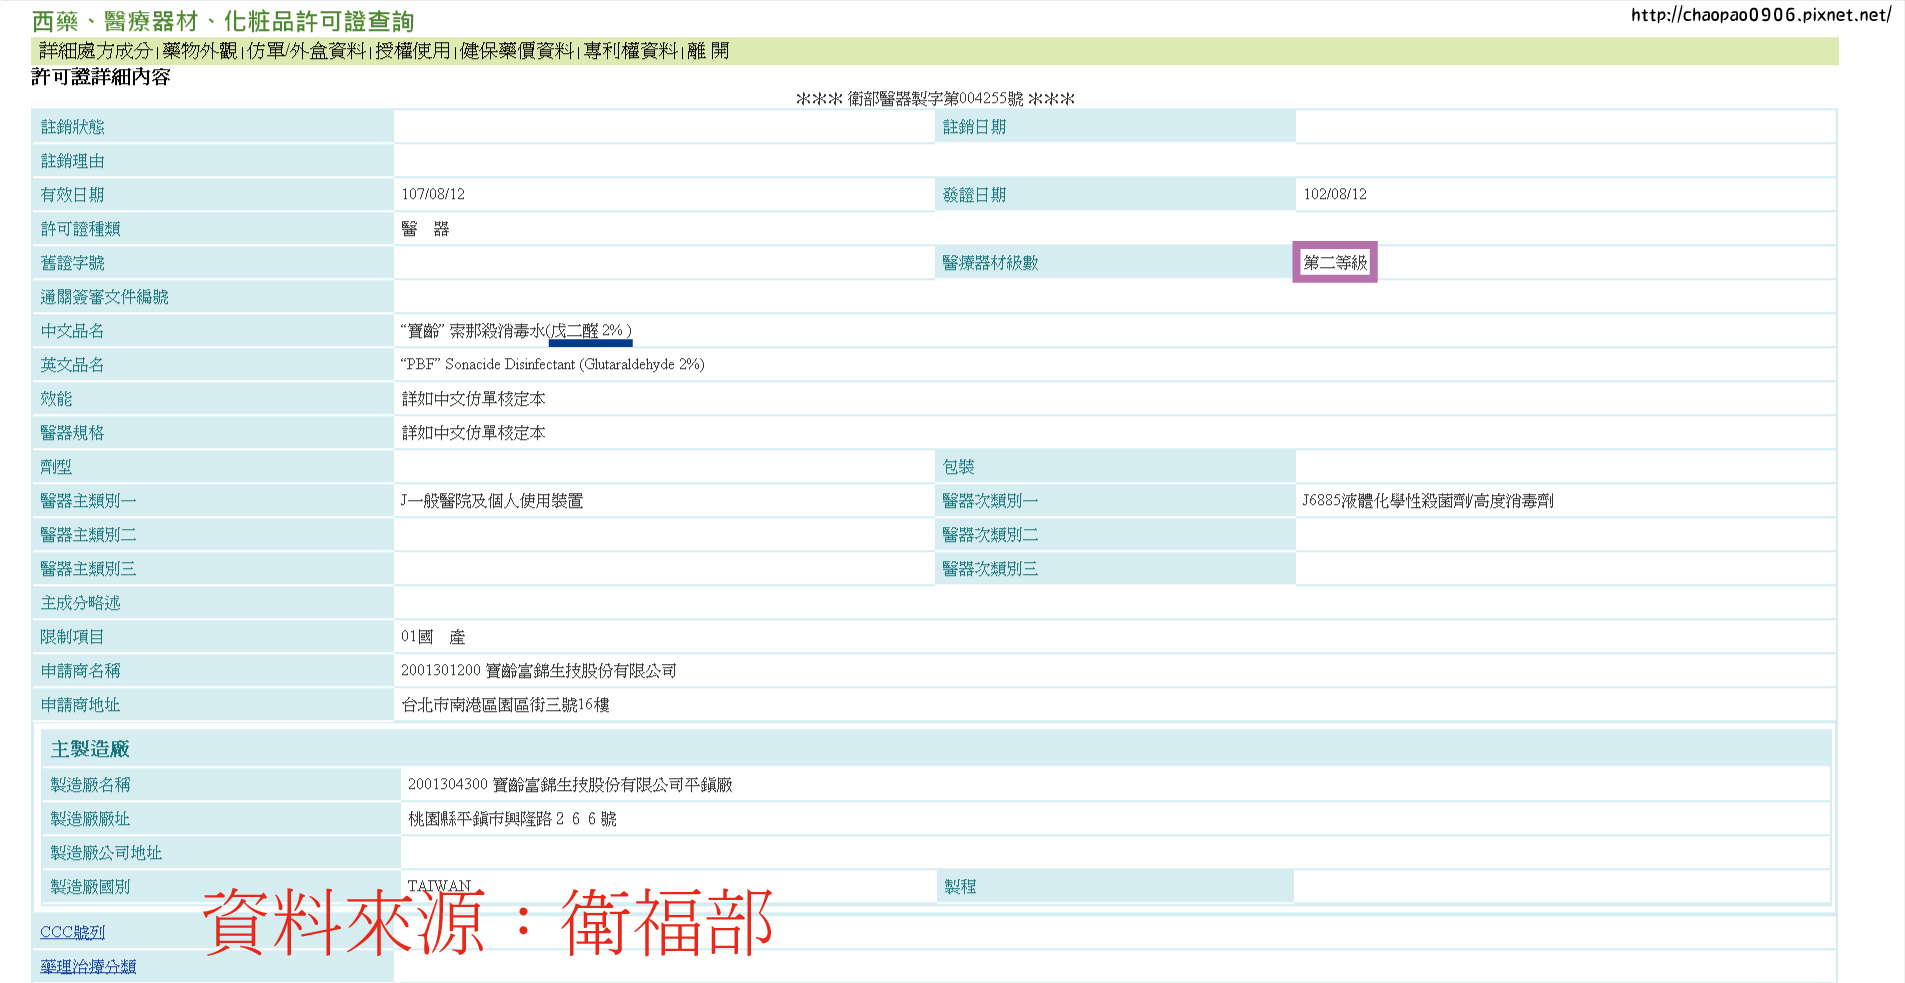Click the 舊證字號 label
Image resolution: width=1905 pixels, height=983 pixels.
[73, 263]
